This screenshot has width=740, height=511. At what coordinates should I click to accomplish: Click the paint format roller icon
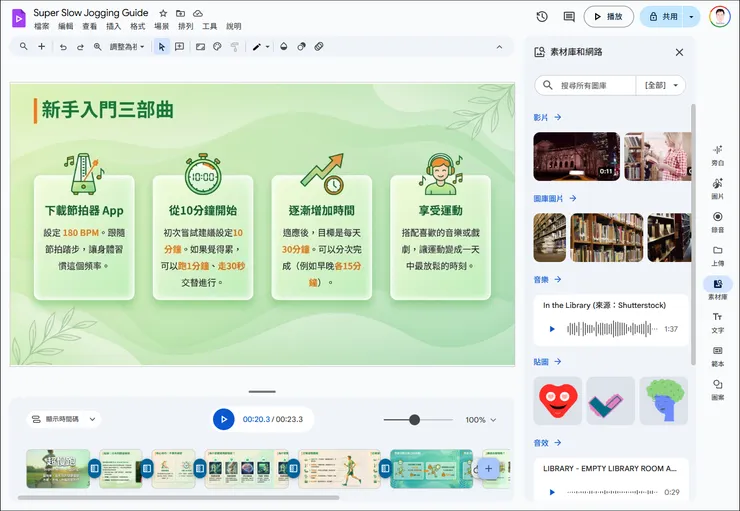235,47
